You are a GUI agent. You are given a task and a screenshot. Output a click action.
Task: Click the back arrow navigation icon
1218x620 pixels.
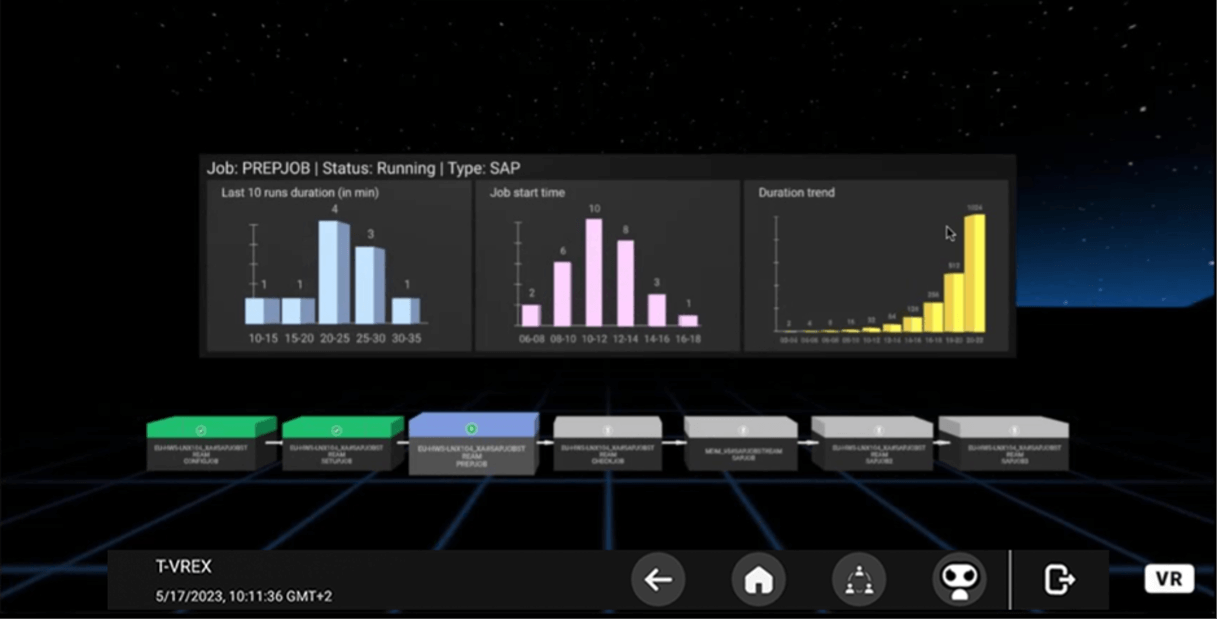(x=658, y=579)
